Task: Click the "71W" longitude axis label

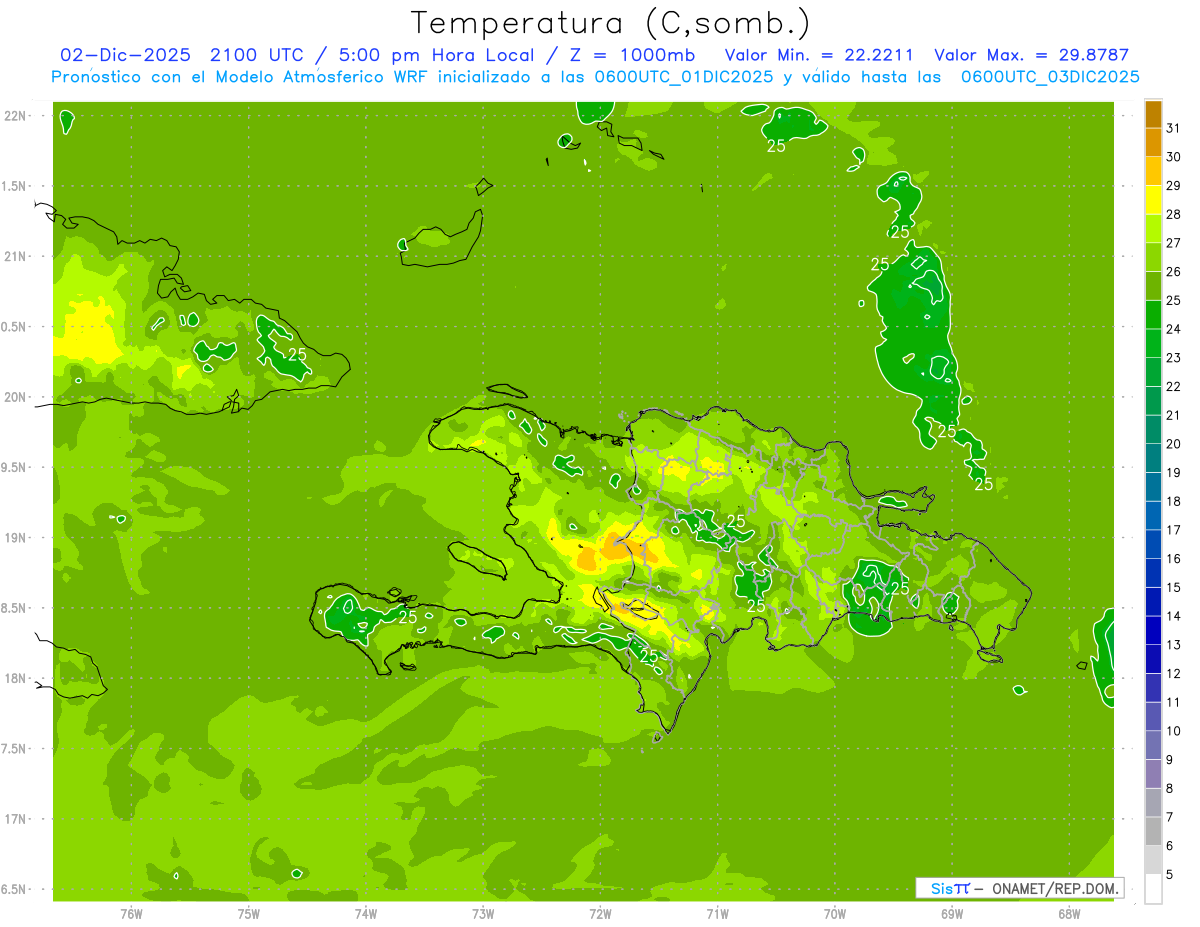Action: (x=717, y=914)
